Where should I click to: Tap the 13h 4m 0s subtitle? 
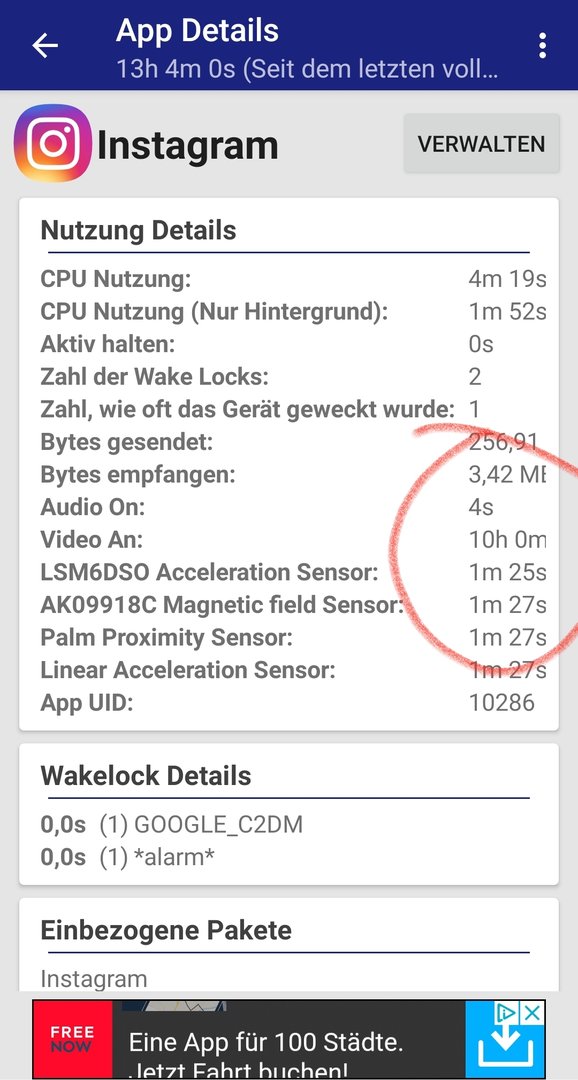(307, 69)
